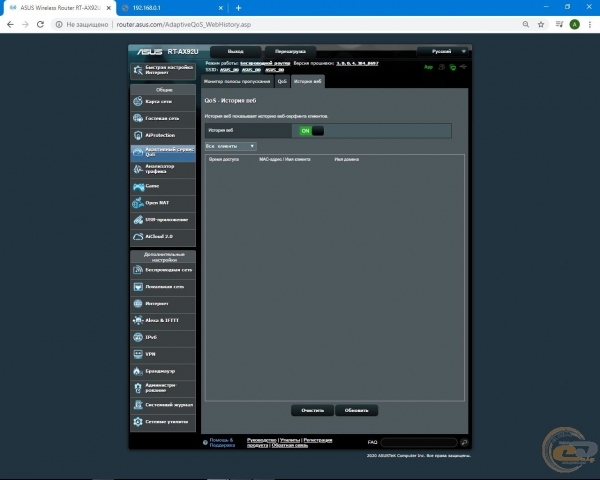Open the Game gamepad icon
600x480 pixels.
[138, 186]
